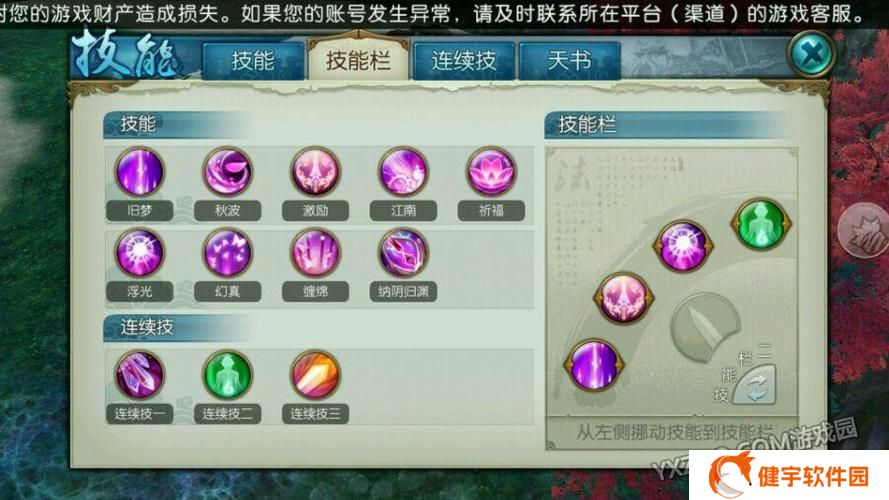
Task: Tap the 激励 skill in skill list
Action: (315, 171)
